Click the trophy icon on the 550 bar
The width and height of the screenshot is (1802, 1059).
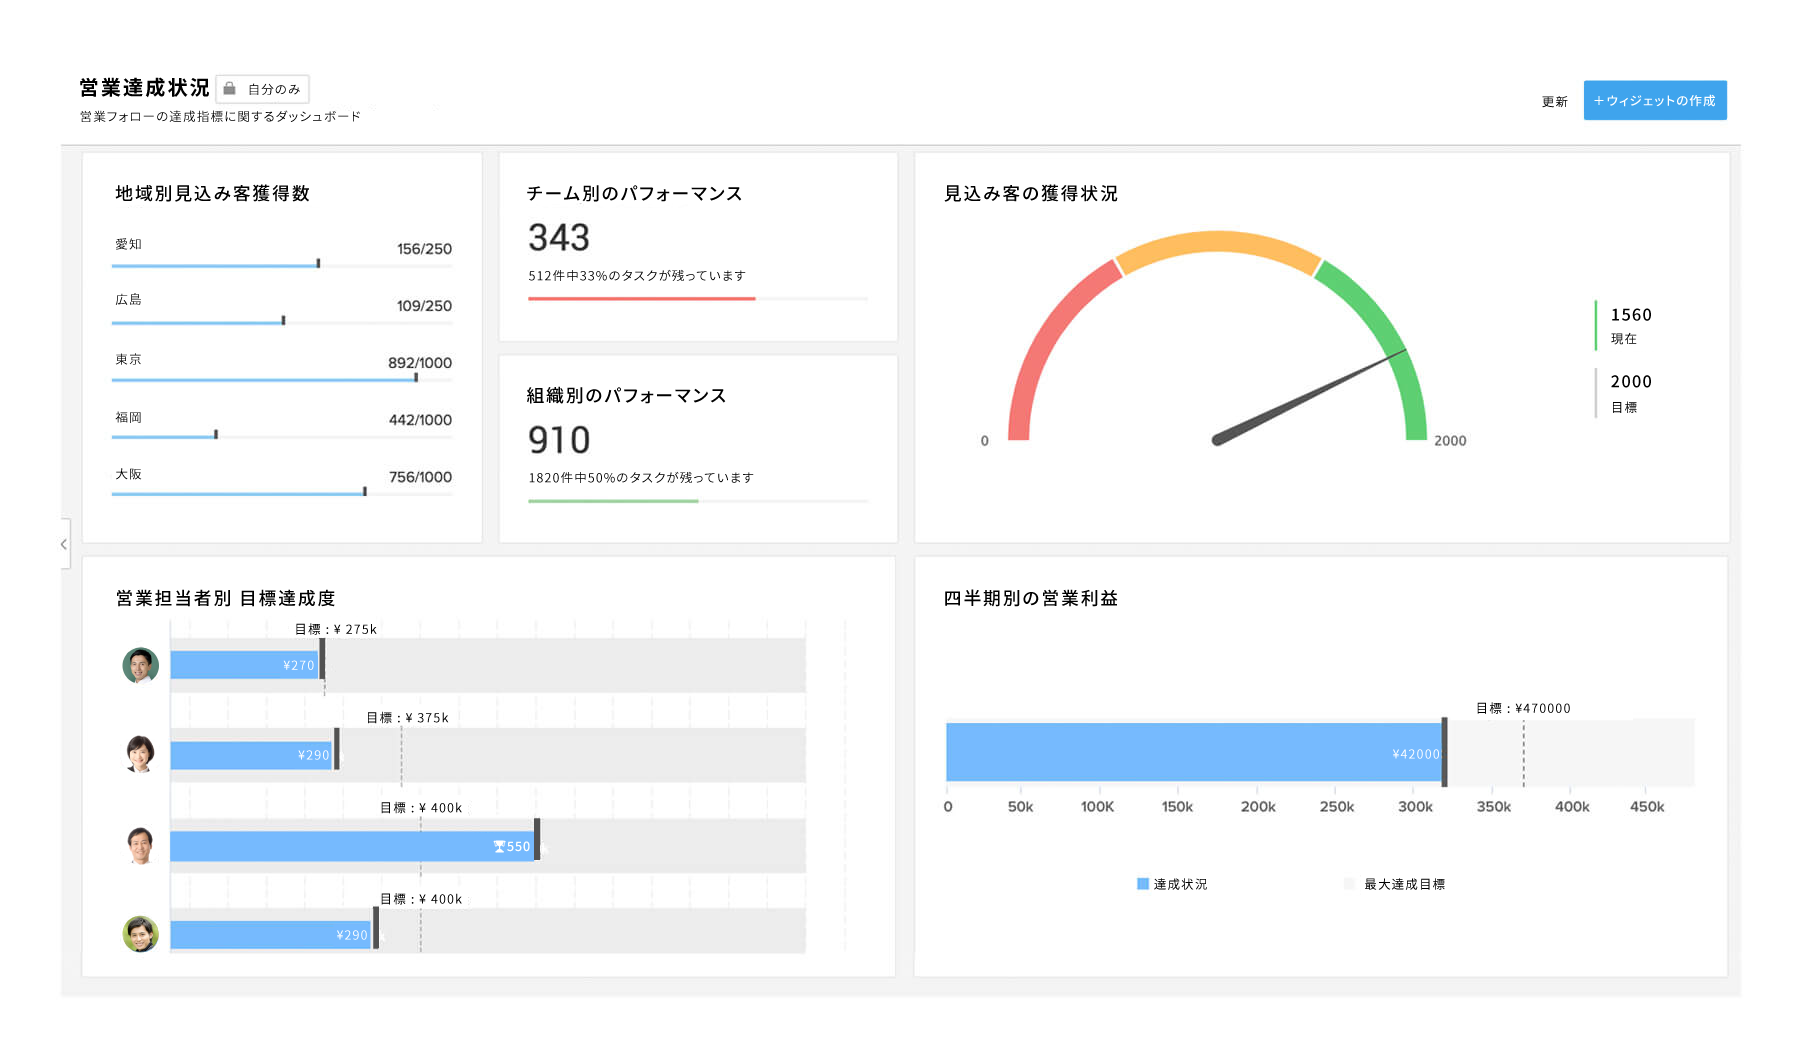click(499, 847)
